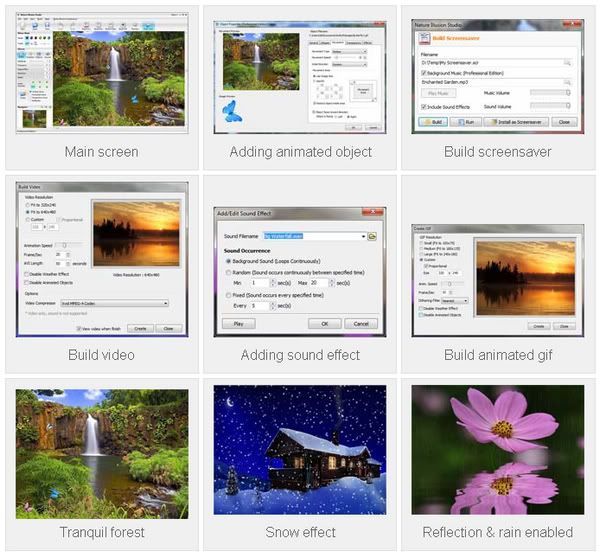
Task: Select the Custom GIF resolution radio
Action: [421, 259]
